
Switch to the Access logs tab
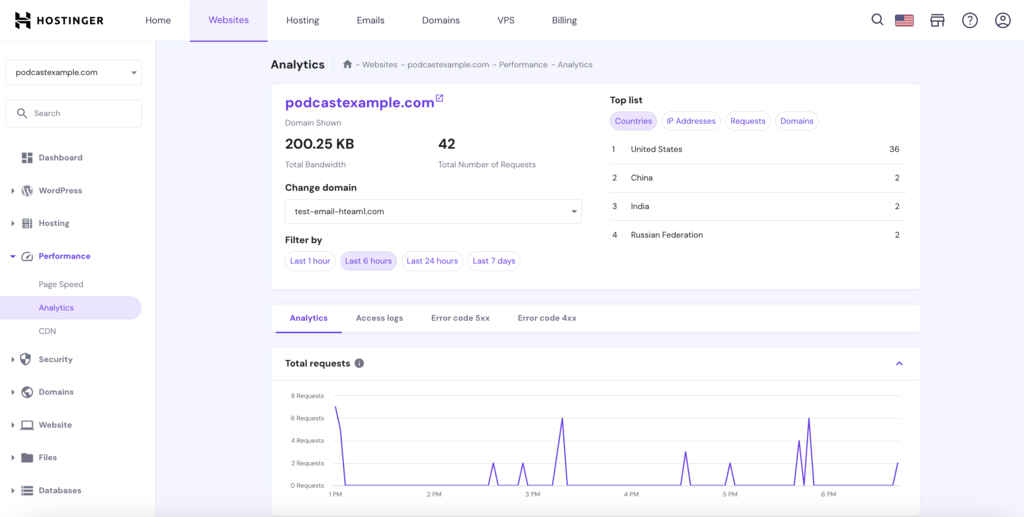pos(379,318)
